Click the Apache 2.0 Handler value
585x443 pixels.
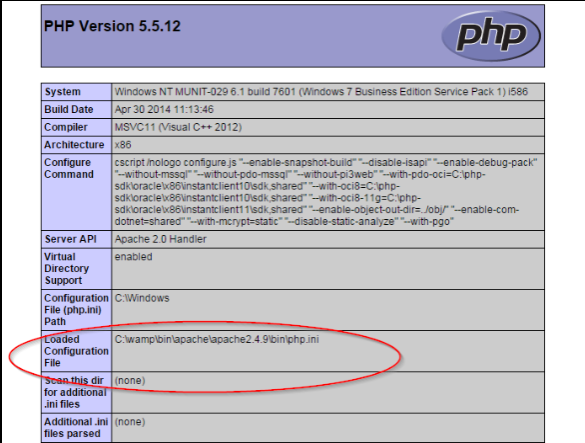coord(160,239)
